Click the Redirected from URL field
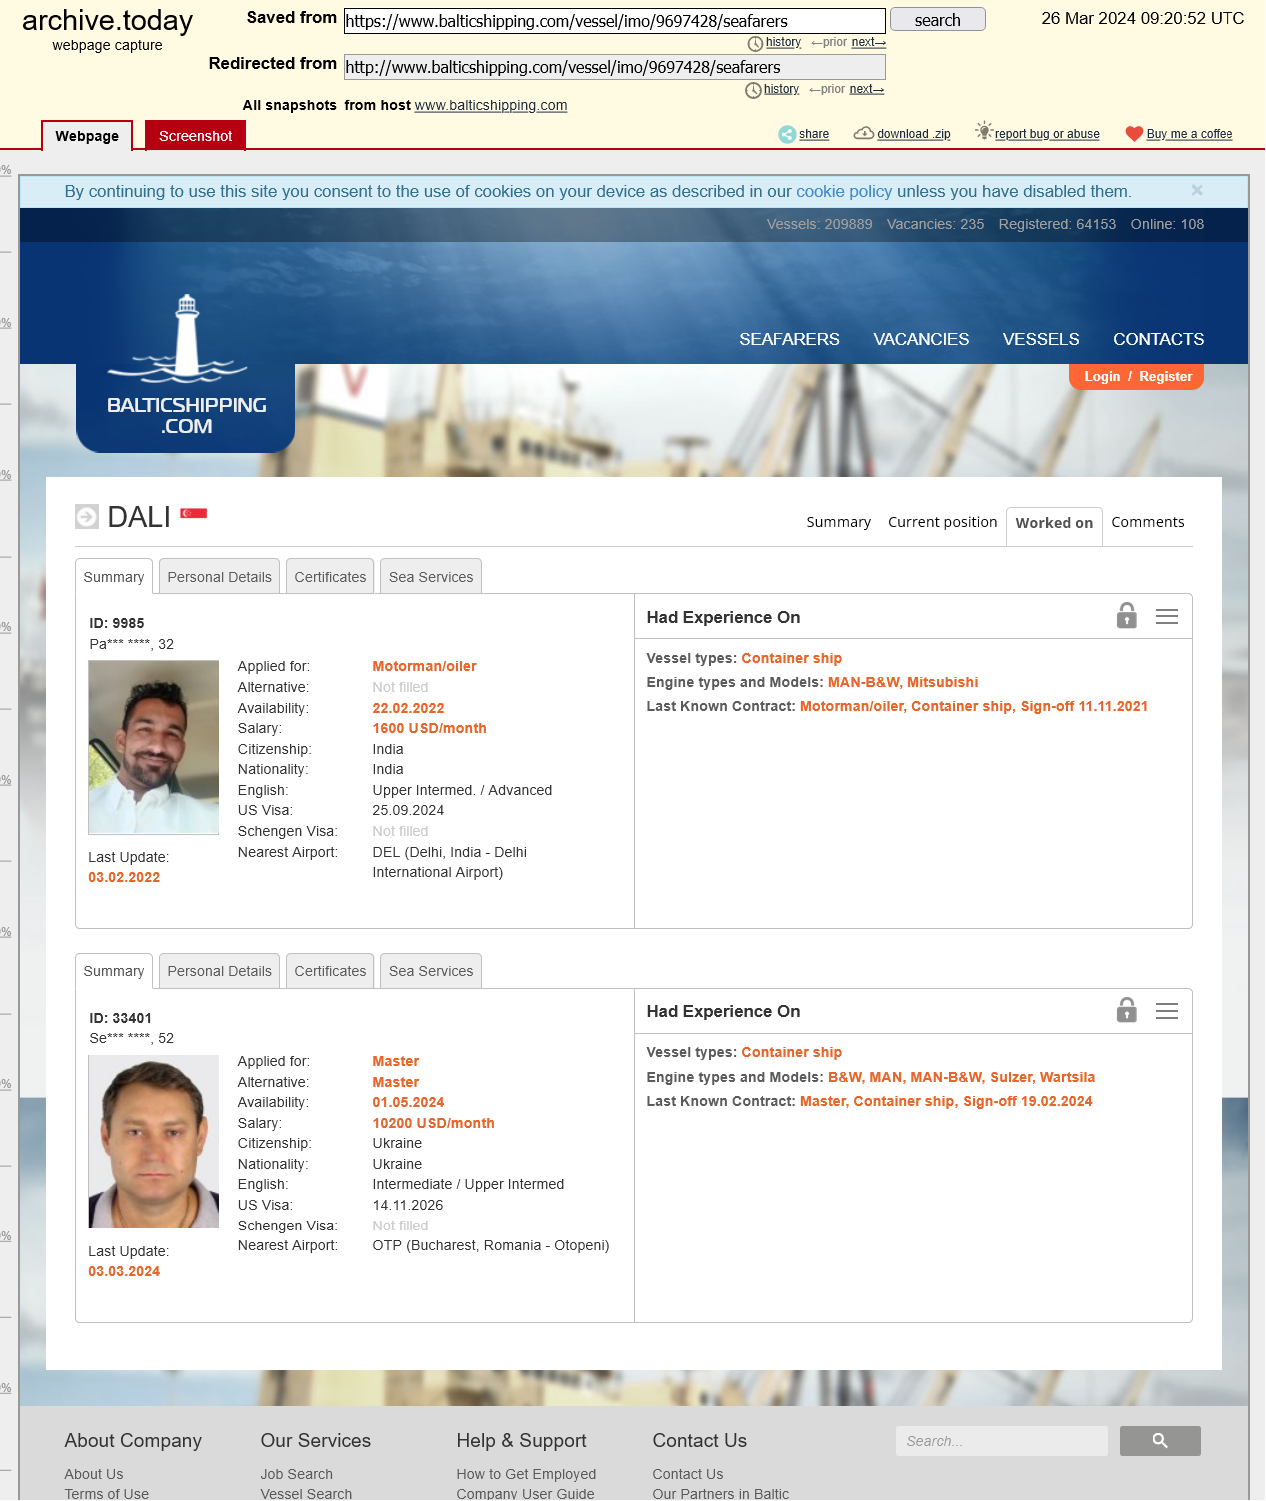1266x1501 pixels. (x=615, y=67)
